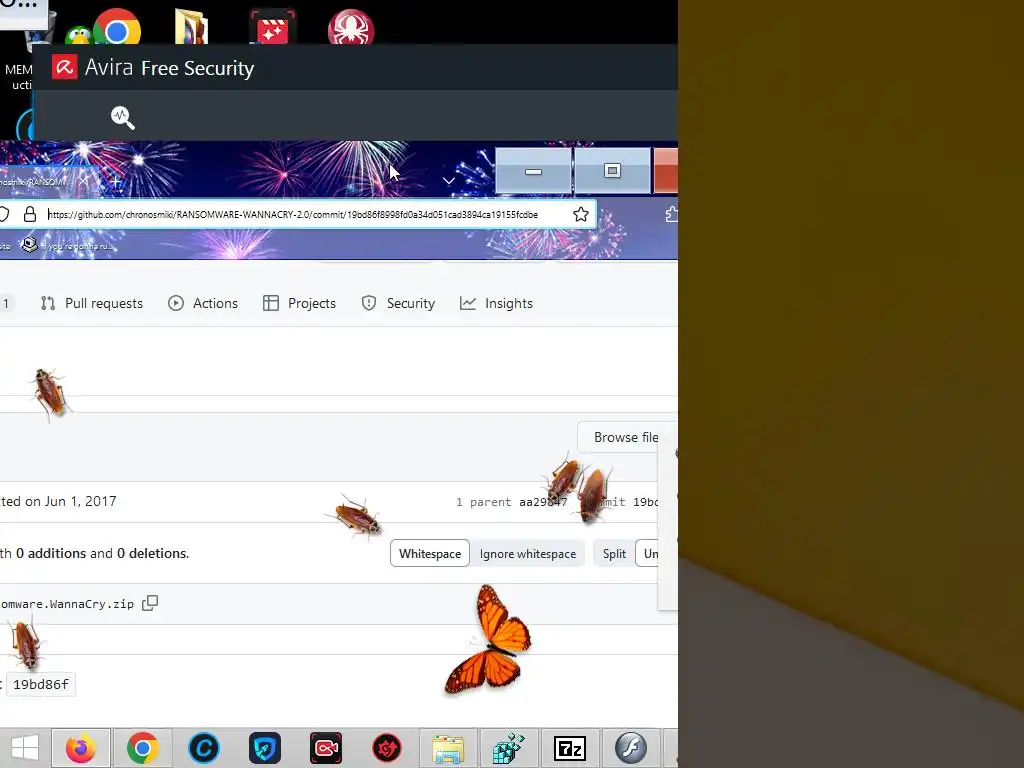Viewport: 1024px width, 768px height.
Task: Select Ignore whitespace diff option
Action: (x=528, y=554)
